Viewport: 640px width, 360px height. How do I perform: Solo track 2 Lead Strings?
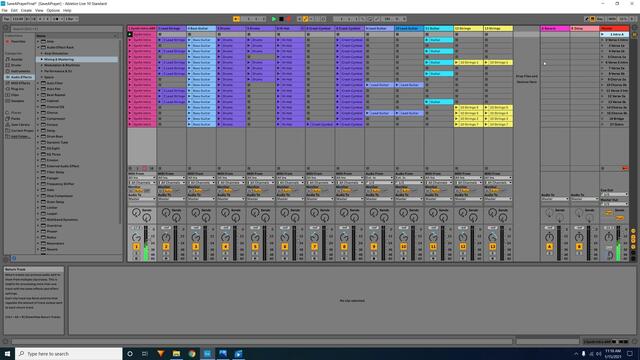coord(166,253)
